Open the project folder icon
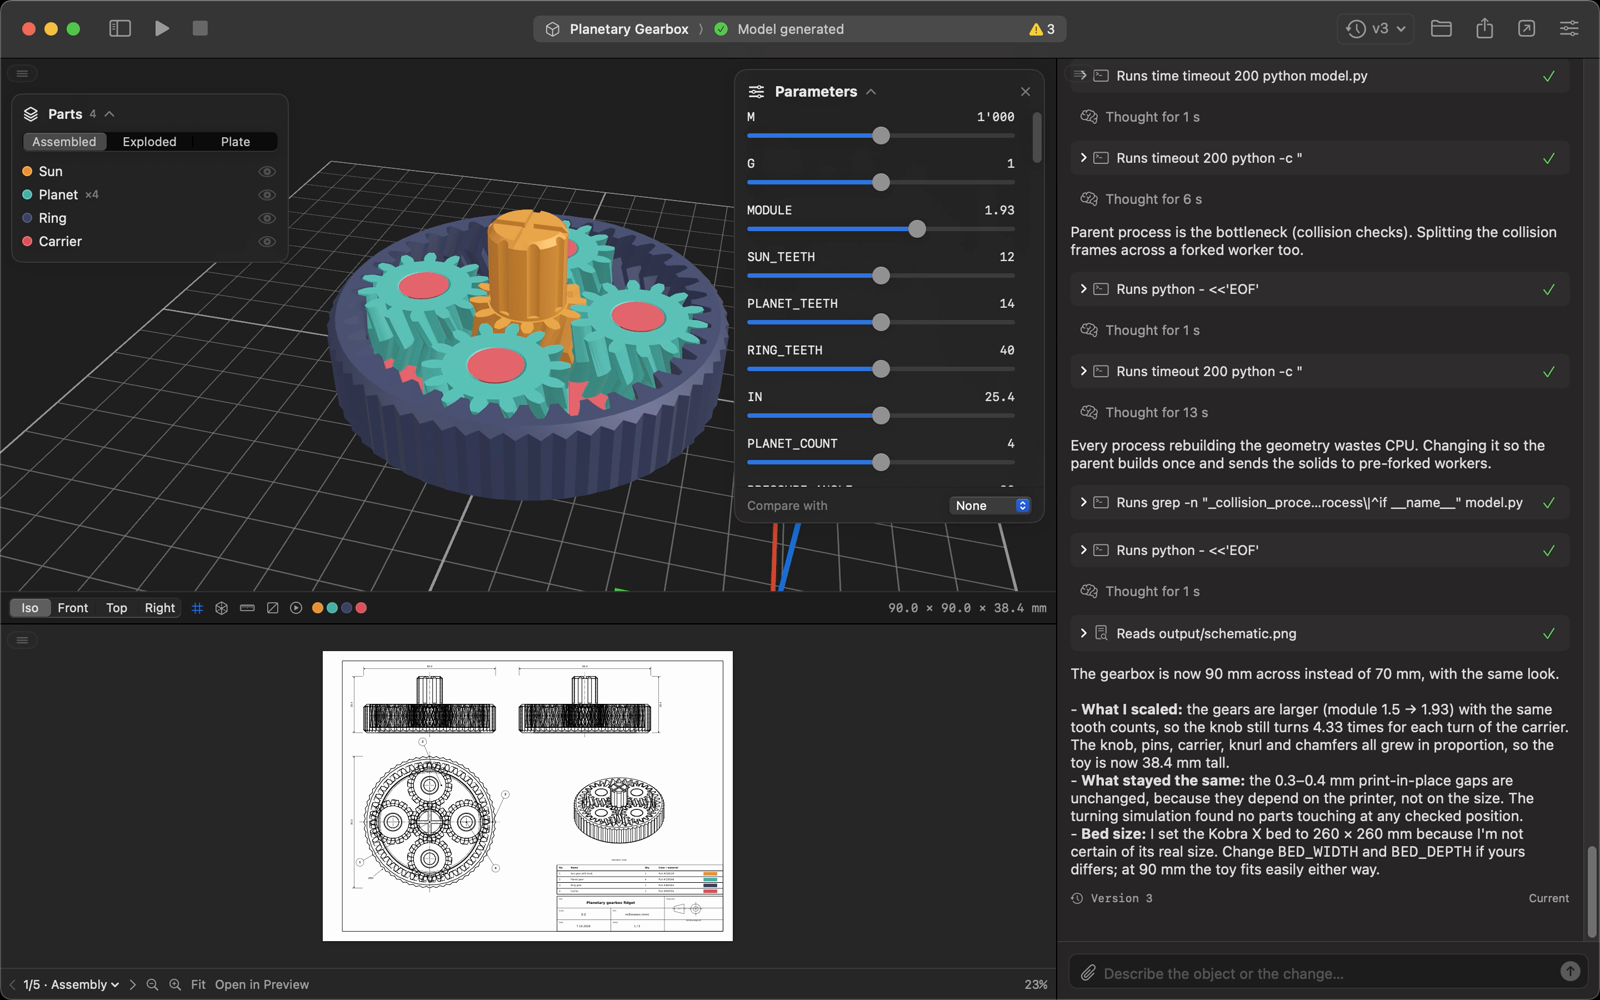The image size is (1600, 1000). click(1441, 29)
